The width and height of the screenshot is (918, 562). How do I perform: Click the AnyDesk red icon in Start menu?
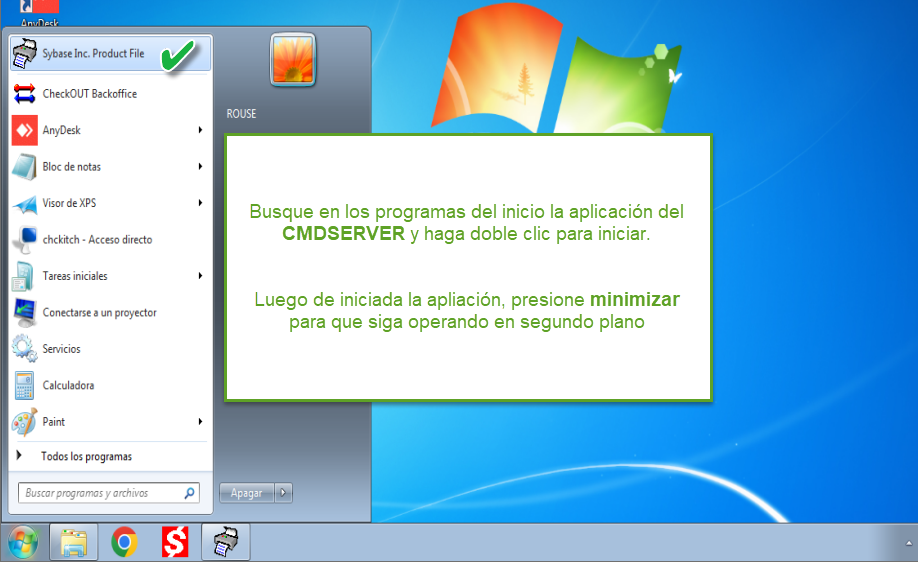pyautogui.click(x=25, y=130)
